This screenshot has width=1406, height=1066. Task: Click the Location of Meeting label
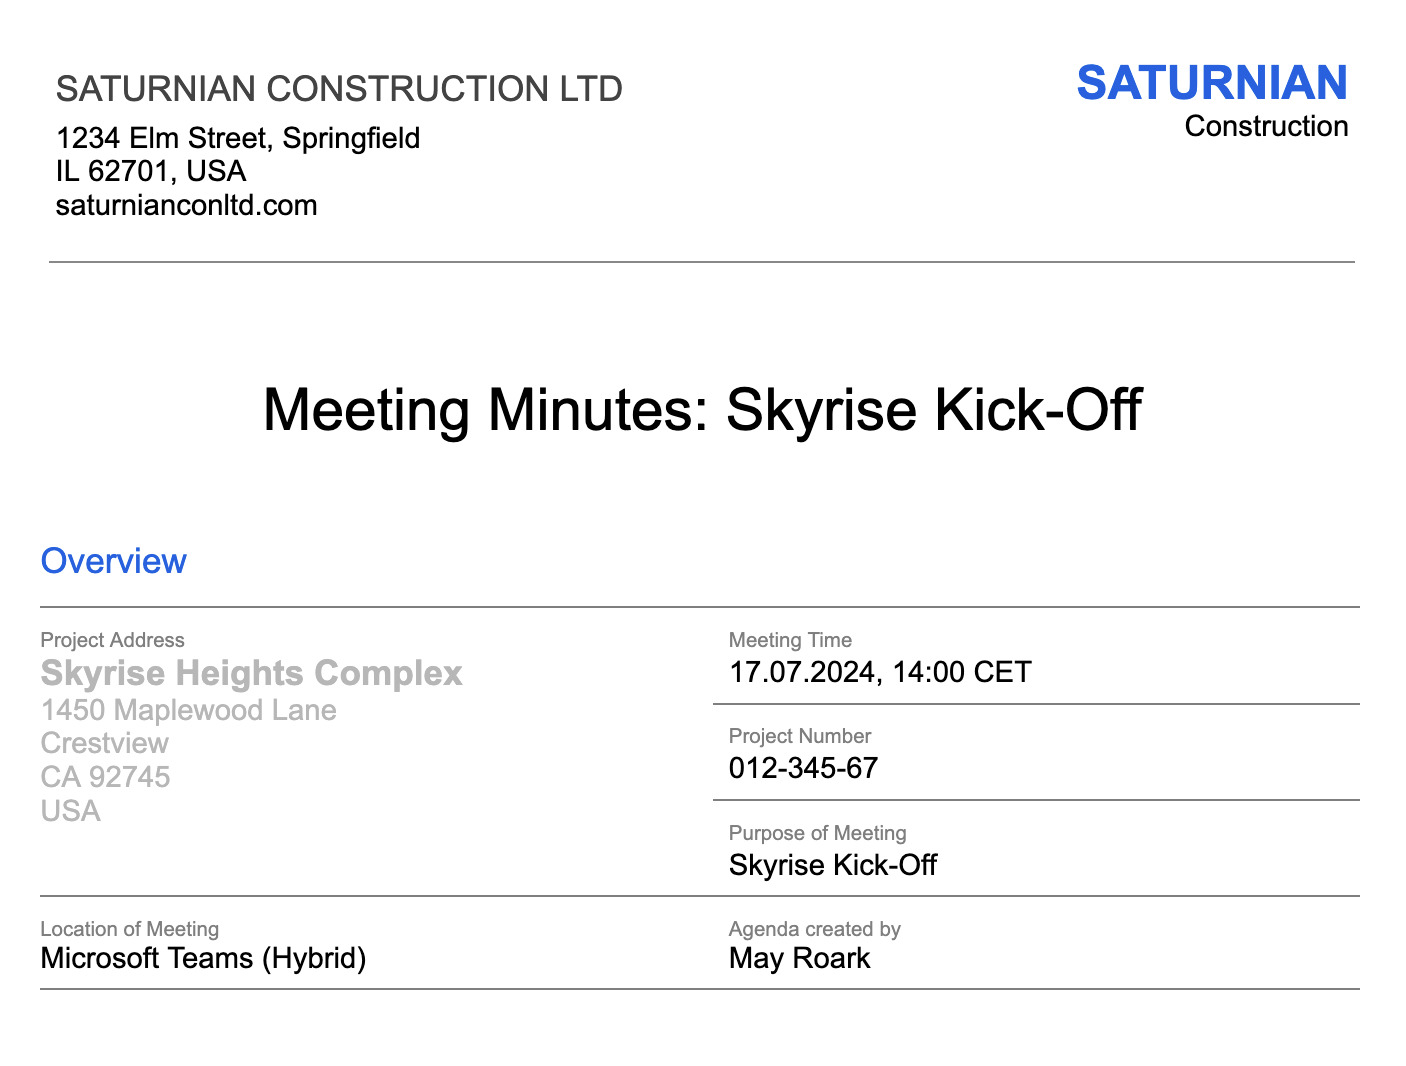click(129, 929)
